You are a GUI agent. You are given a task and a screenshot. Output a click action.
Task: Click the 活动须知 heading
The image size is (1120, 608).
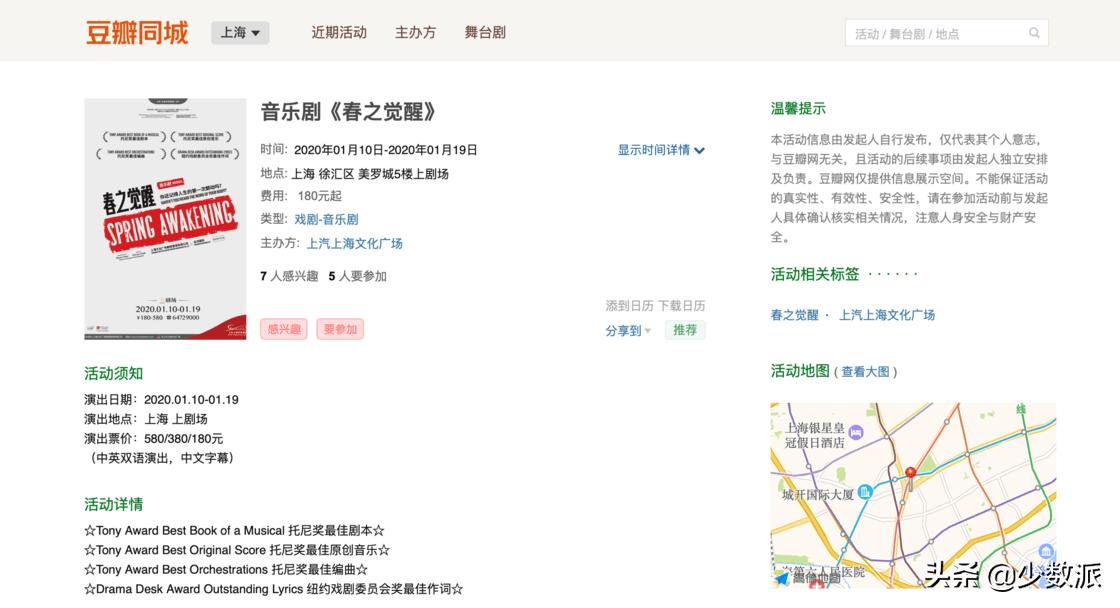114,374
